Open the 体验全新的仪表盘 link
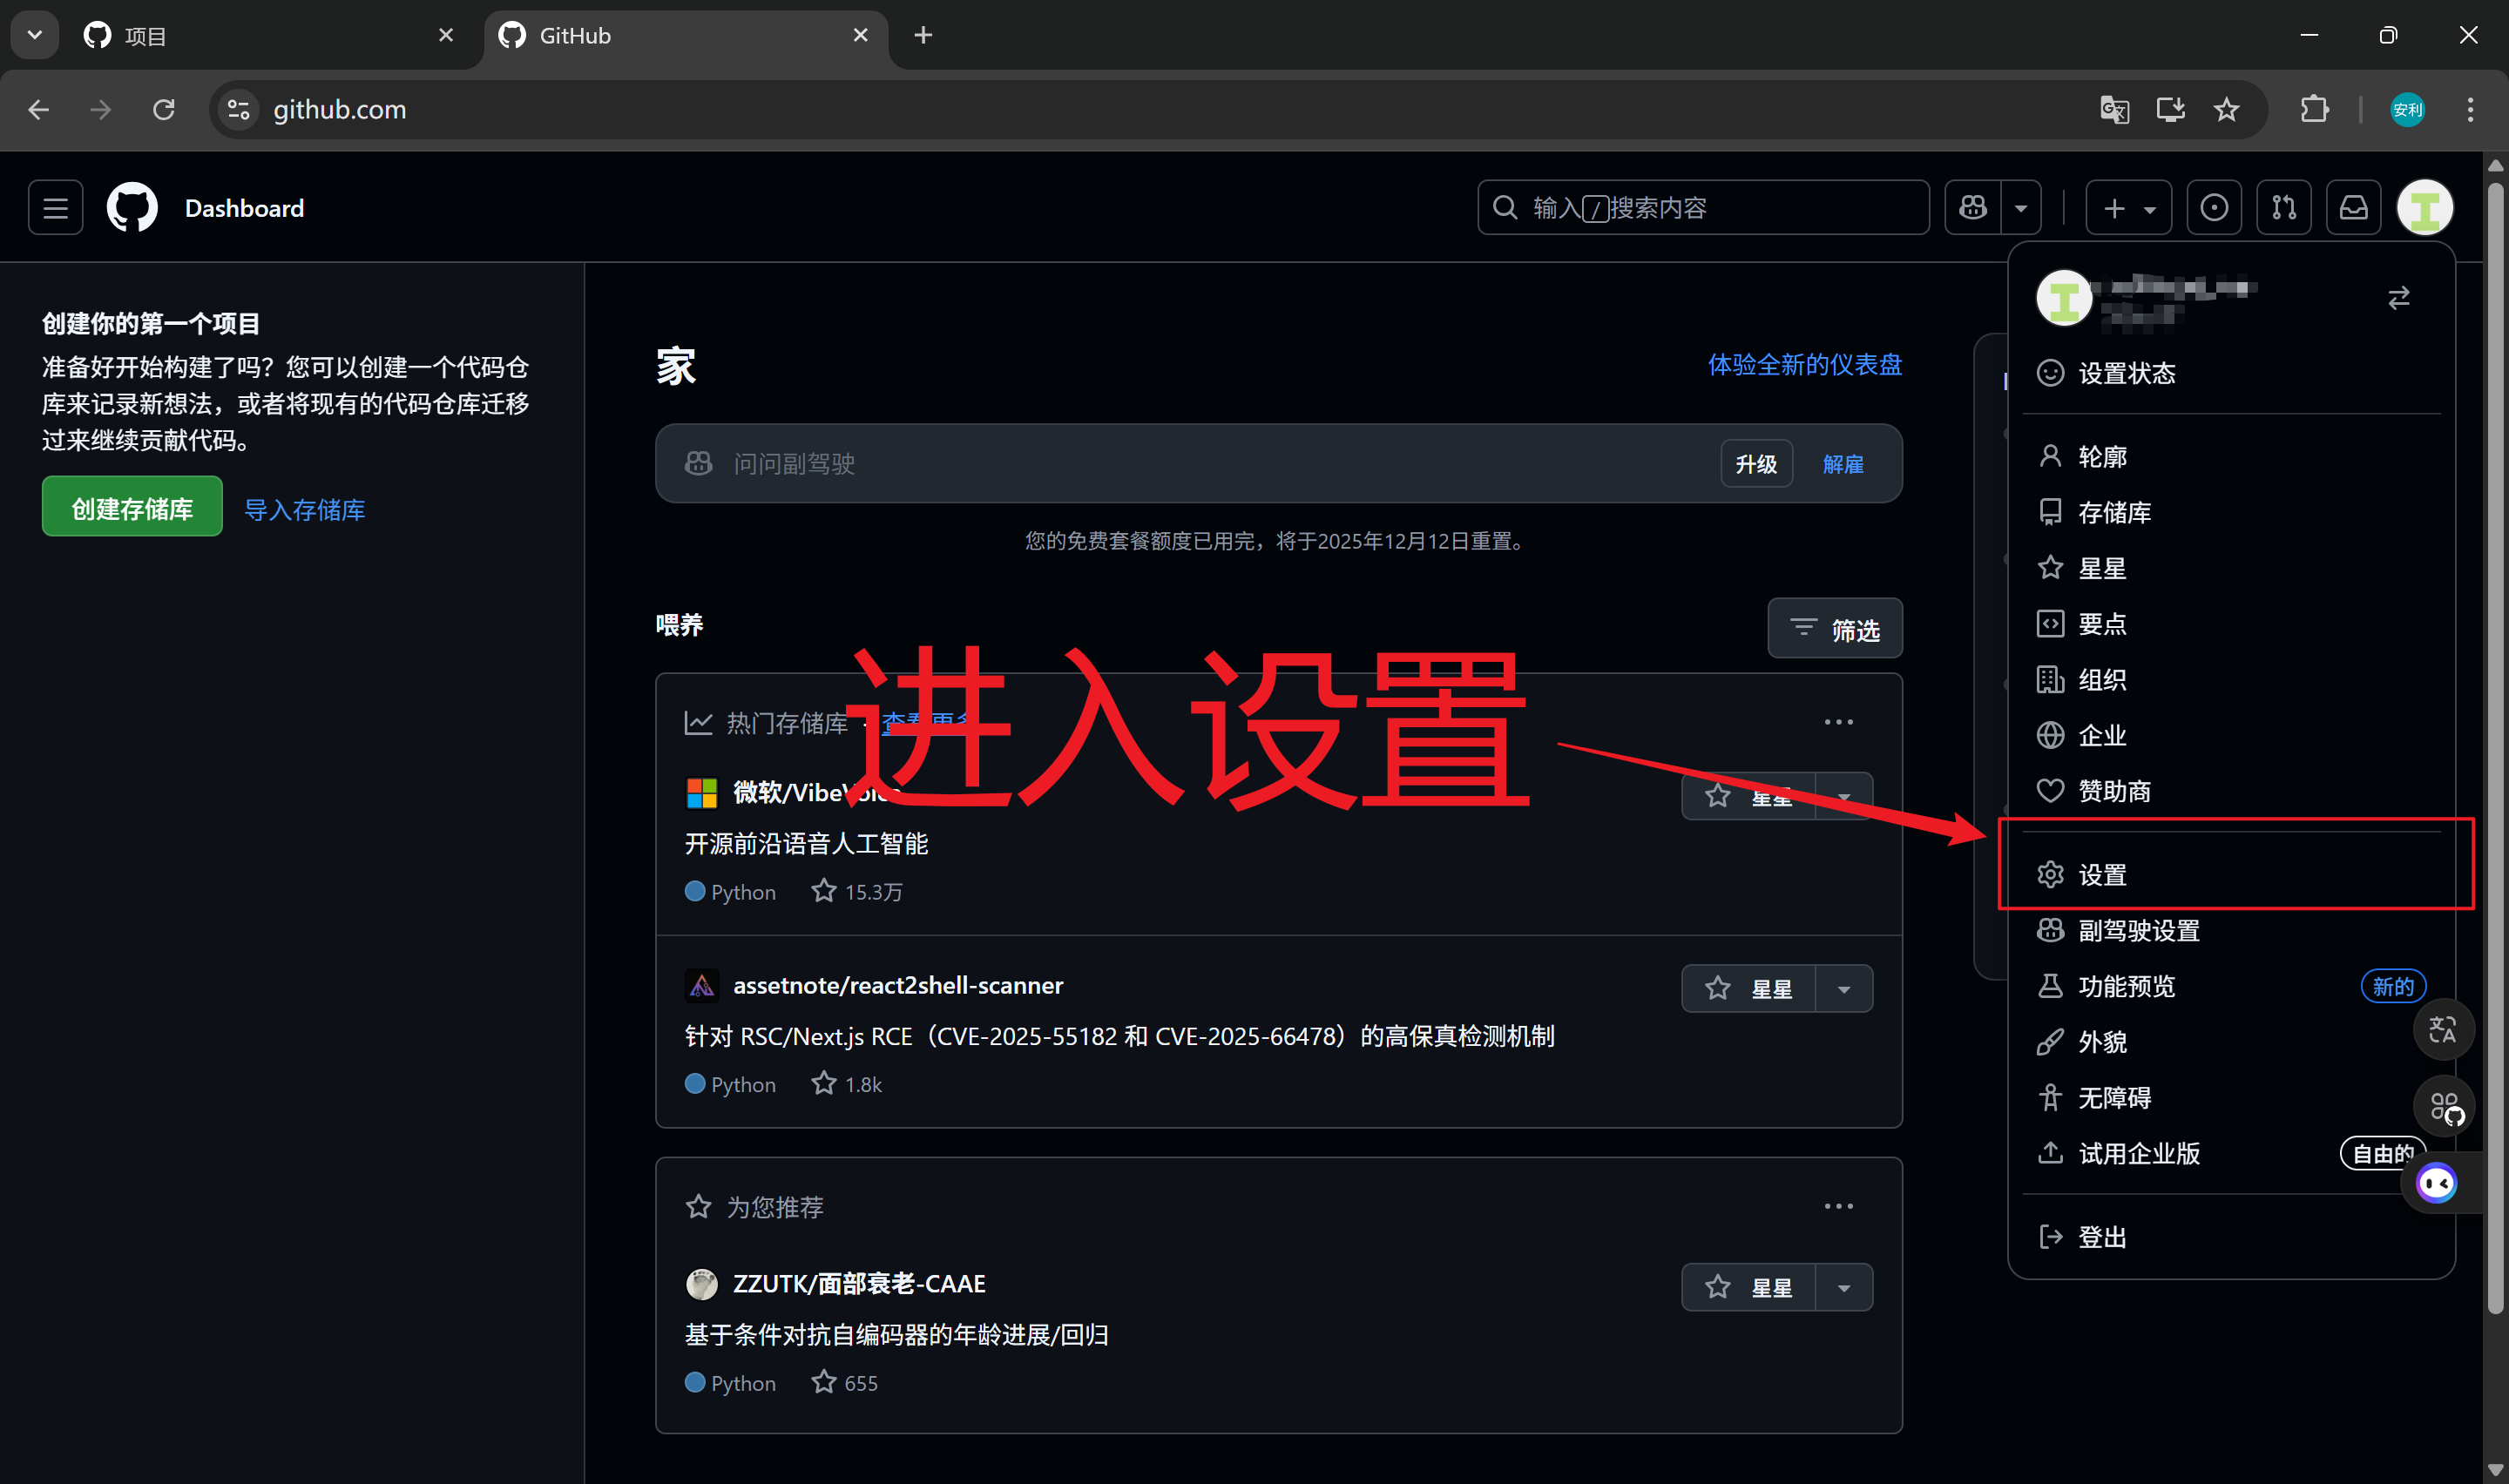The height and width of the screenshot is (1484, 2509). tap(1804, 365)
